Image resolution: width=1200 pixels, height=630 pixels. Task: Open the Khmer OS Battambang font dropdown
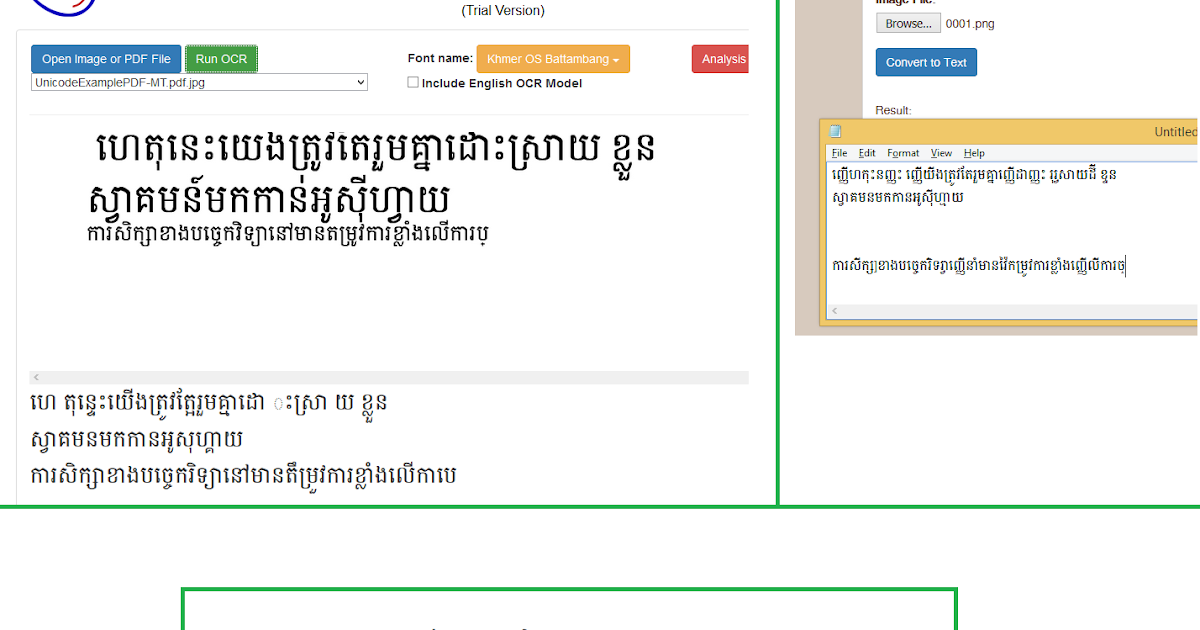(553, 58)
